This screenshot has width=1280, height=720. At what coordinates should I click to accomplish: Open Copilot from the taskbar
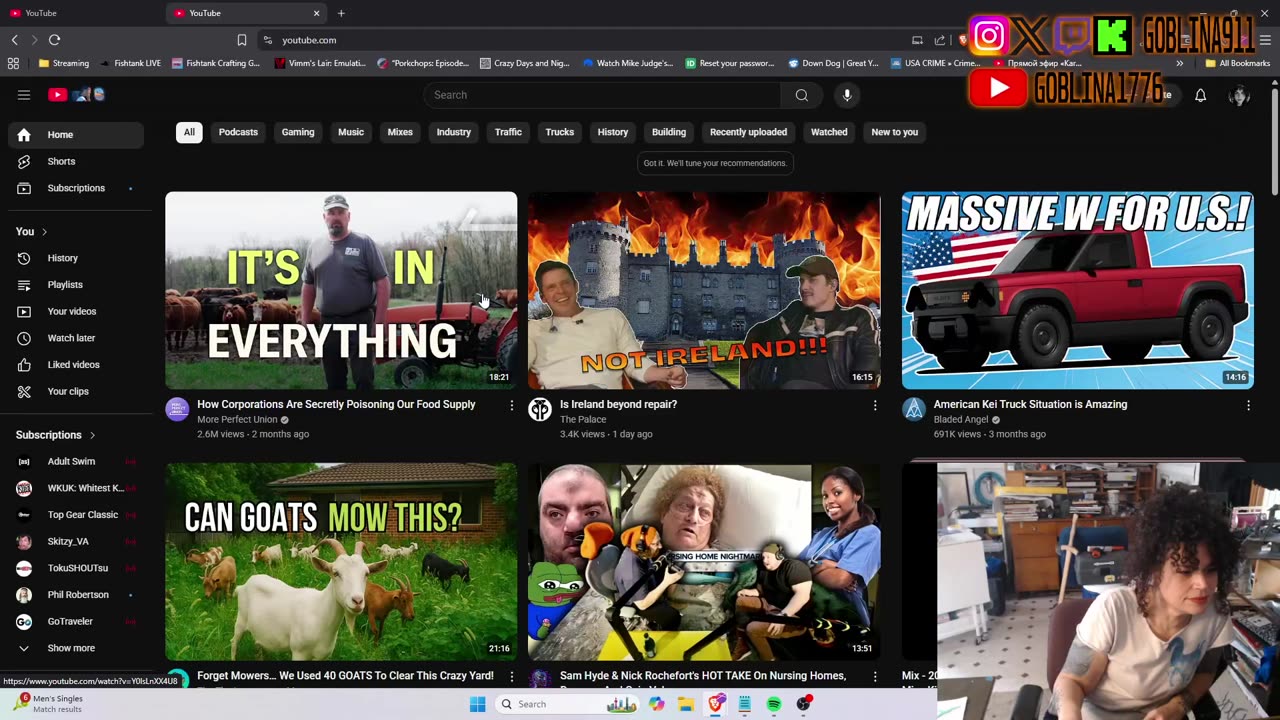coord(656,704)
